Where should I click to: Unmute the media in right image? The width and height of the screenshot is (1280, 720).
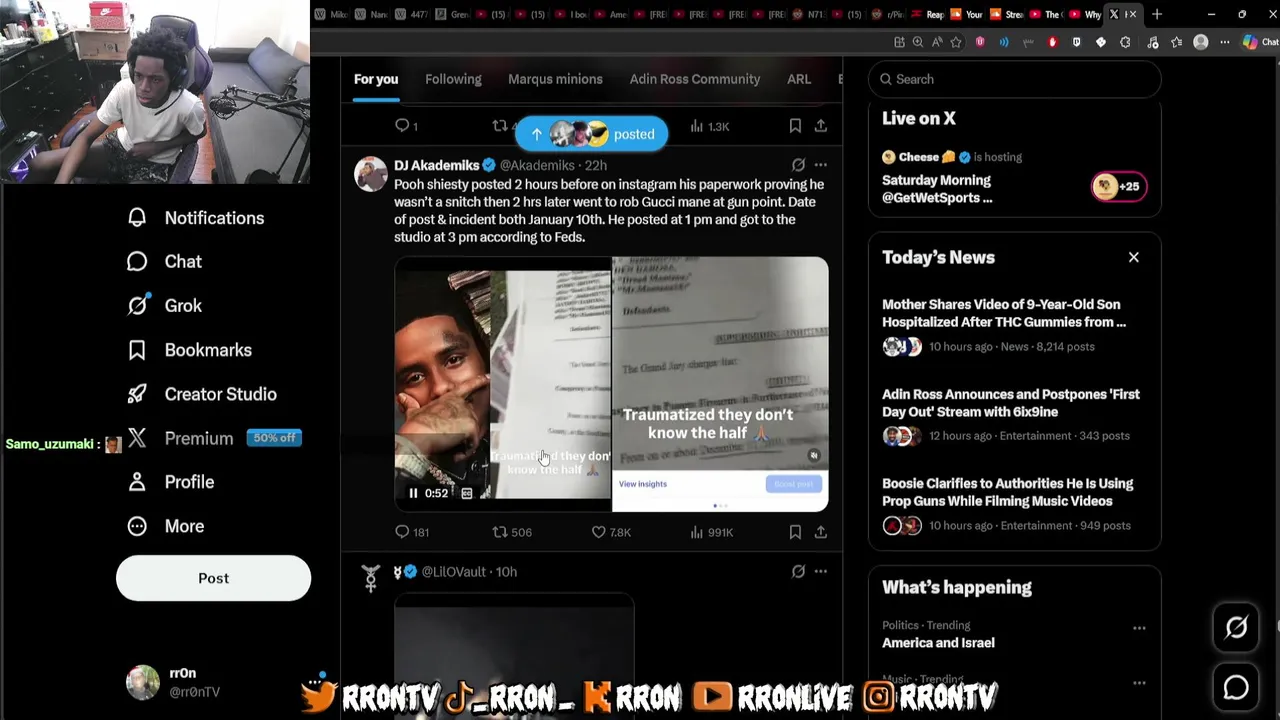814,456
